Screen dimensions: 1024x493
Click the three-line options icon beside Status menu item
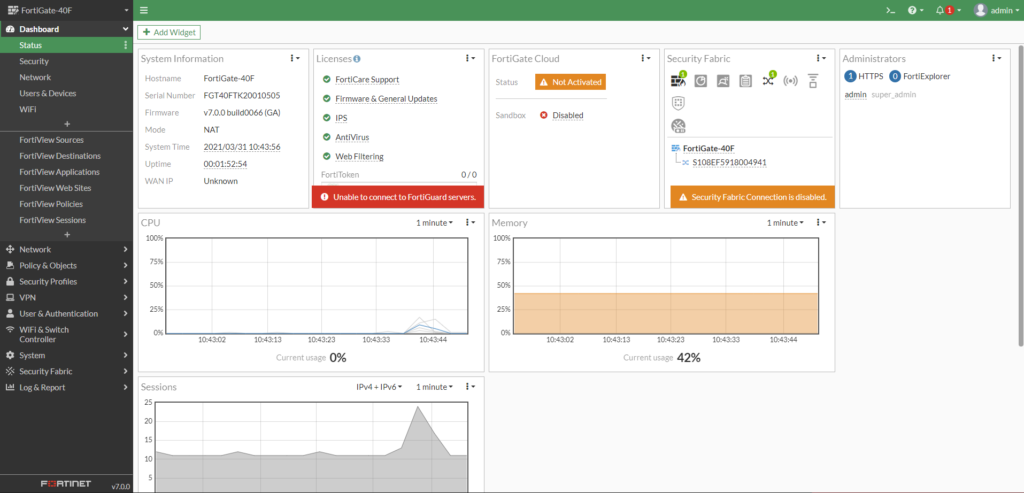click(x=125, y=45)
